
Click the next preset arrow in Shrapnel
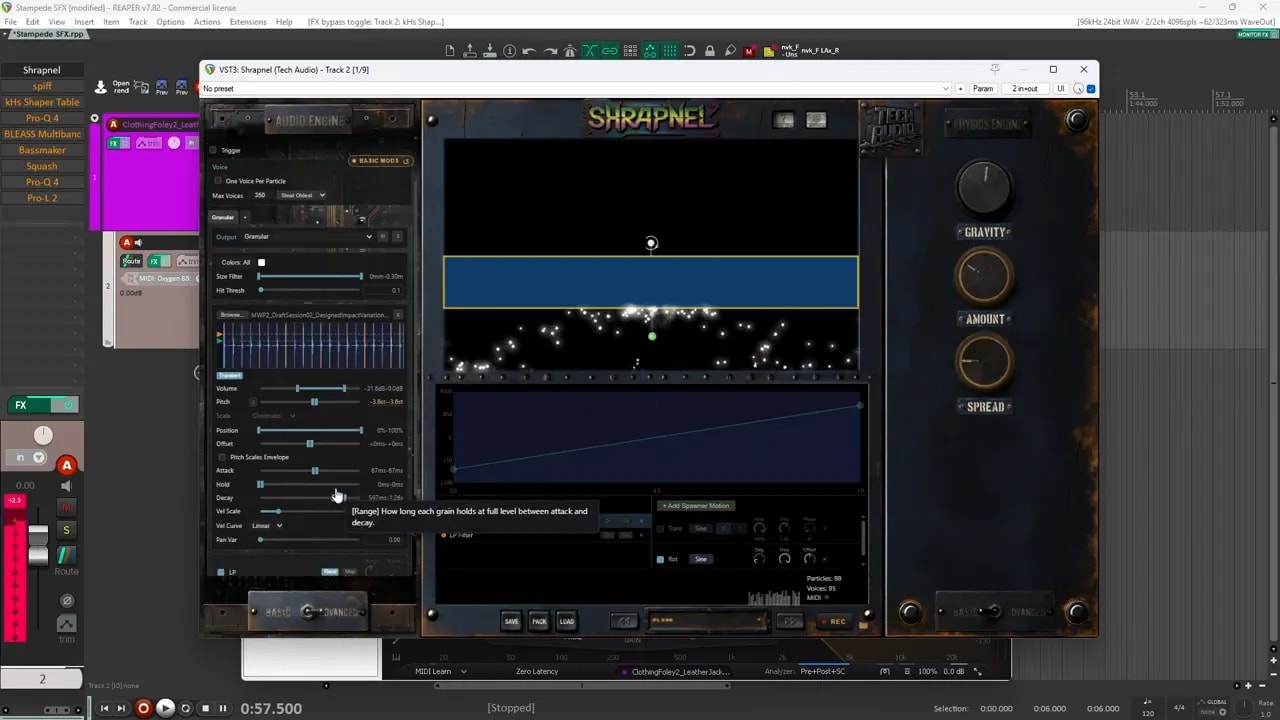tap(790, 621)
